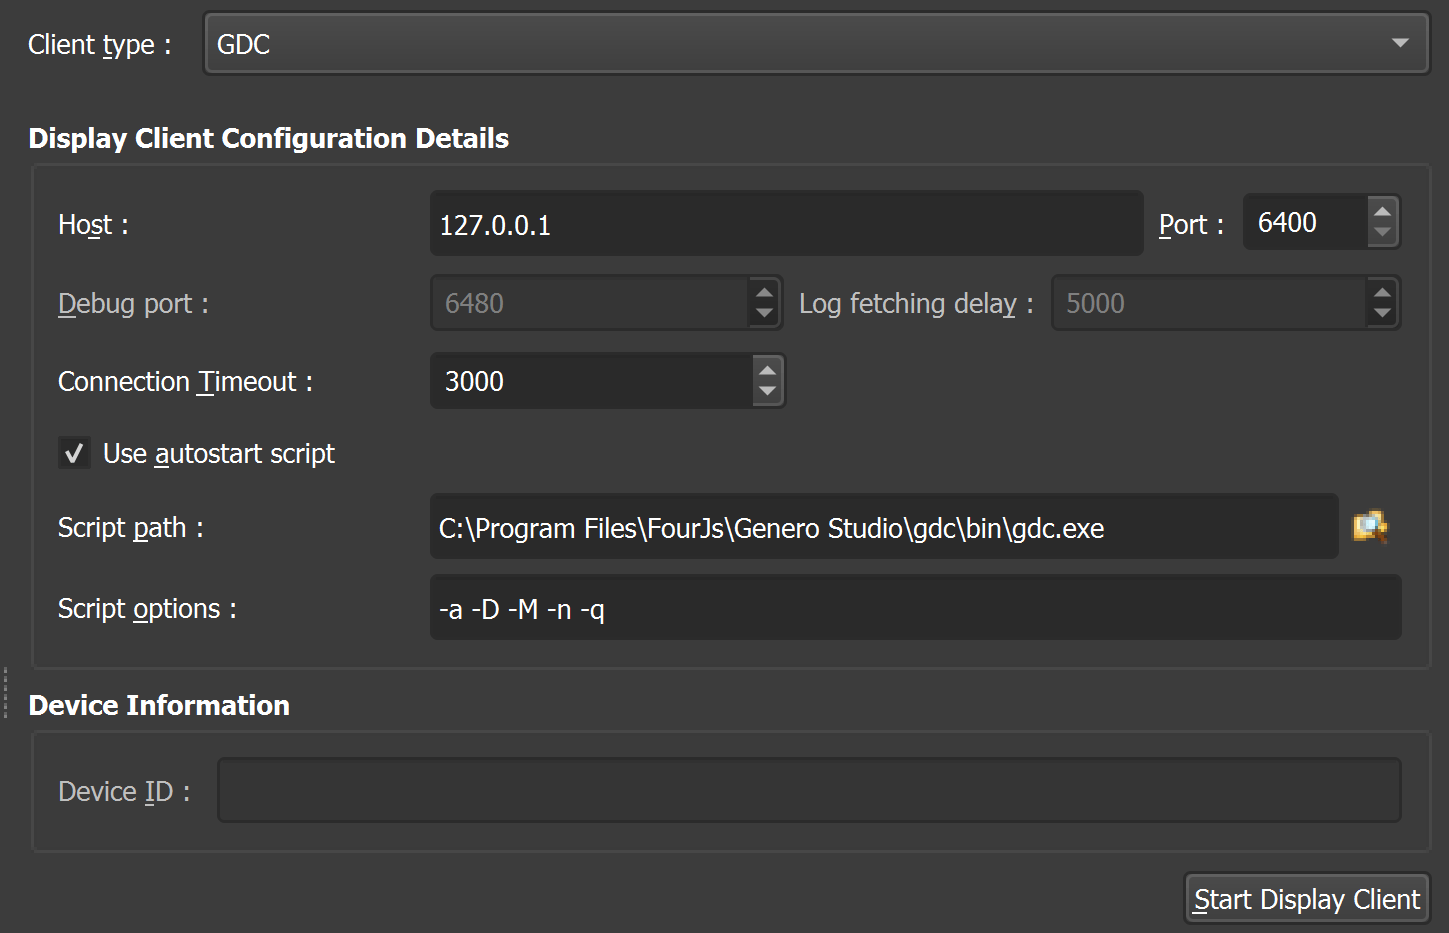Viewport: 1449px width, 933px height.
Task: Click the Script path text field
Action: 883,527
